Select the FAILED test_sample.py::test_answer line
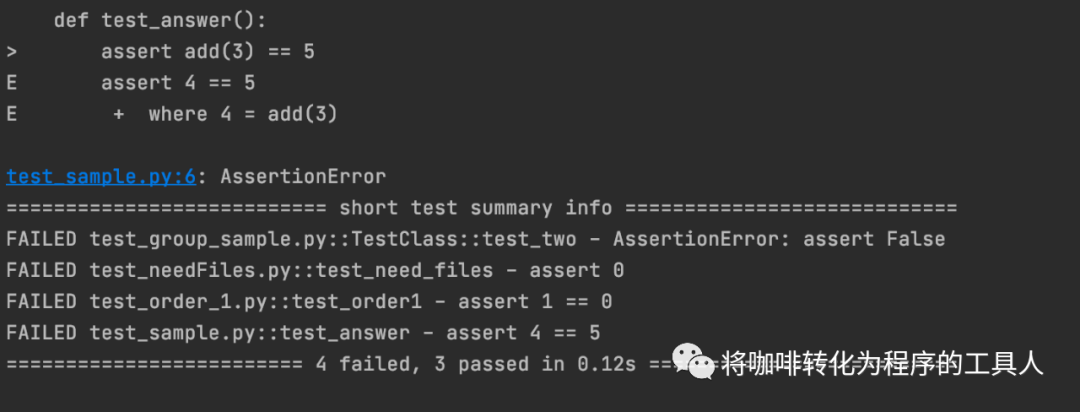This screenshot has height=412, width=1080. click(303, 333)
